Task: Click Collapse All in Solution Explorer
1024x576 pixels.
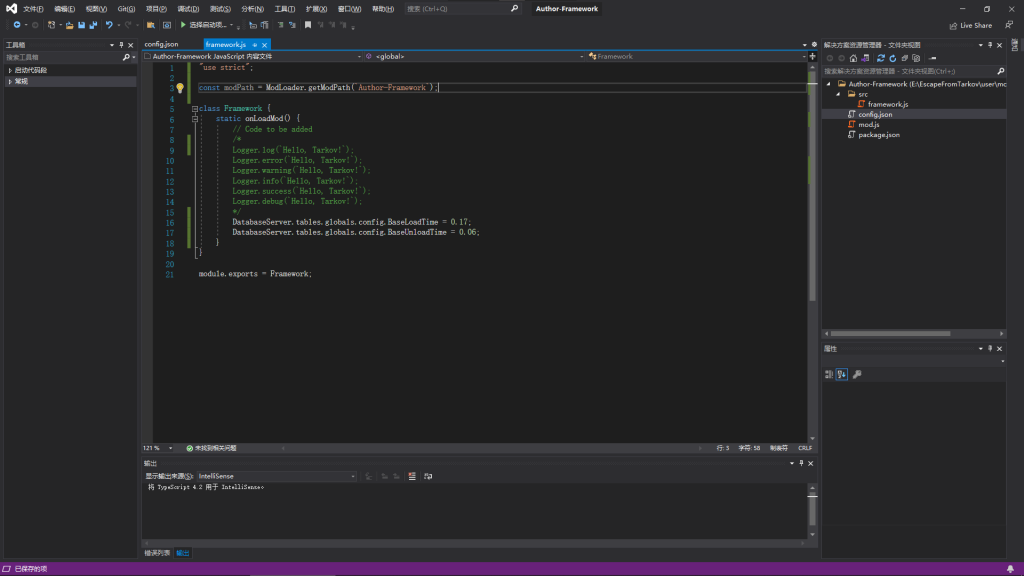Action: tap(904, 58)
